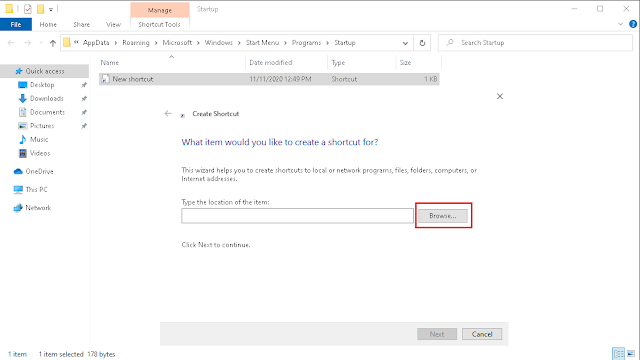Open Customize Quick Access Toolbar dropdown
The image size is (640, 360).
tap(51, 9)
